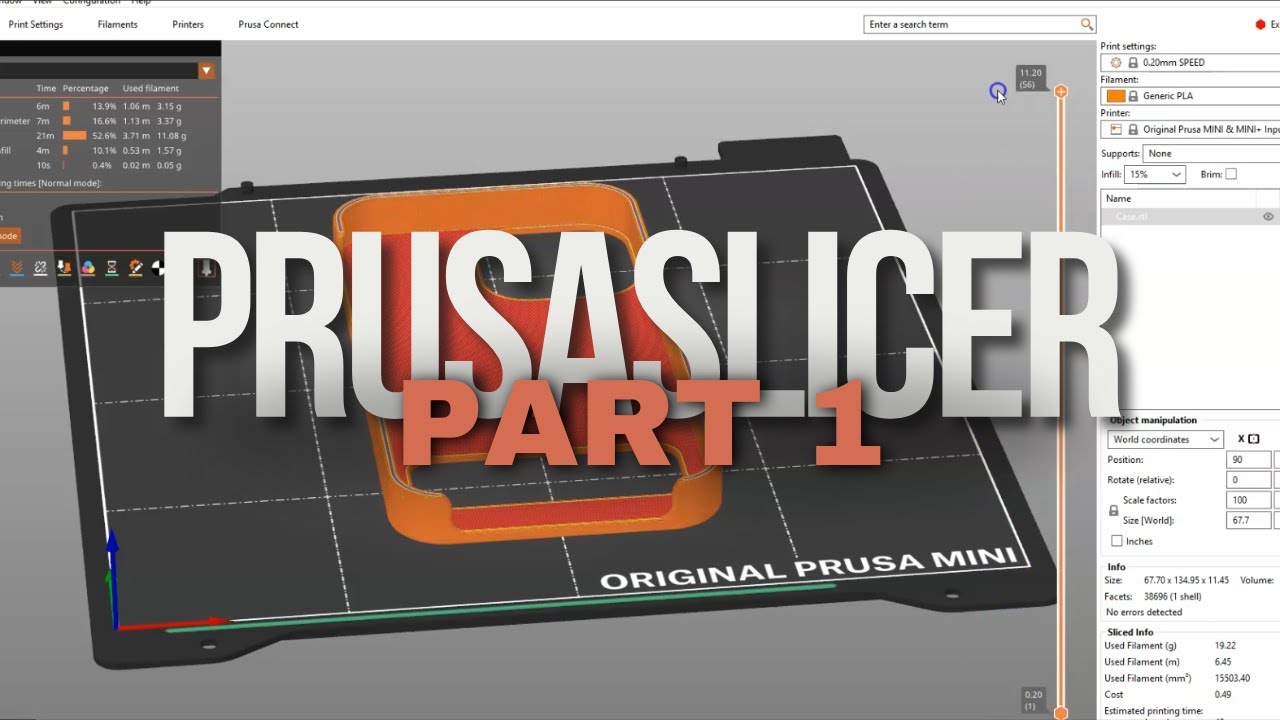Toggle the center of gravity icon
Image resolution: width=1280 pixels, height=720 pixels.
pos(158,268)
